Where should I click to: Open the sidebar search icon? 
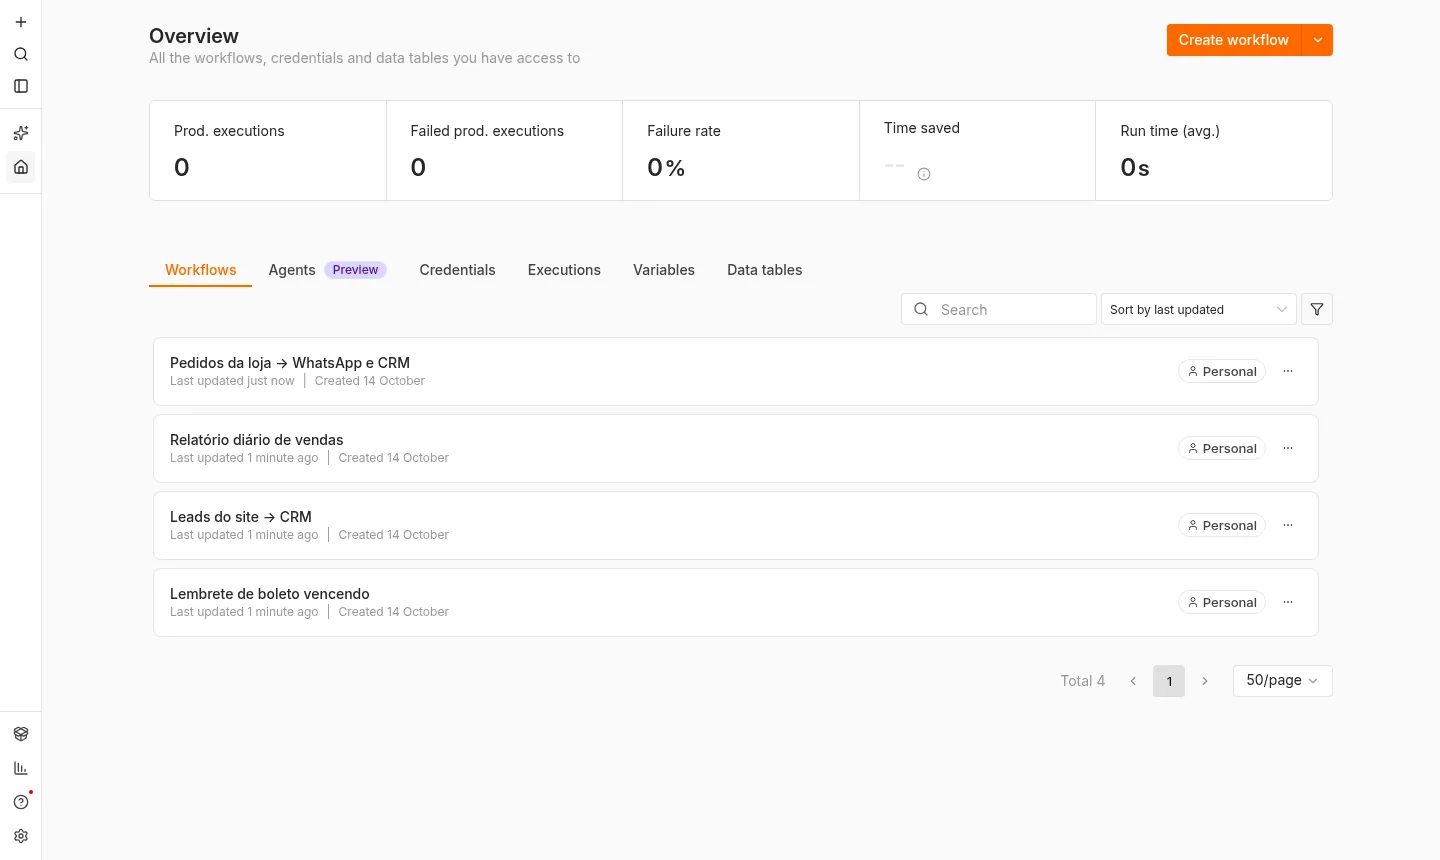pos(21,54)
